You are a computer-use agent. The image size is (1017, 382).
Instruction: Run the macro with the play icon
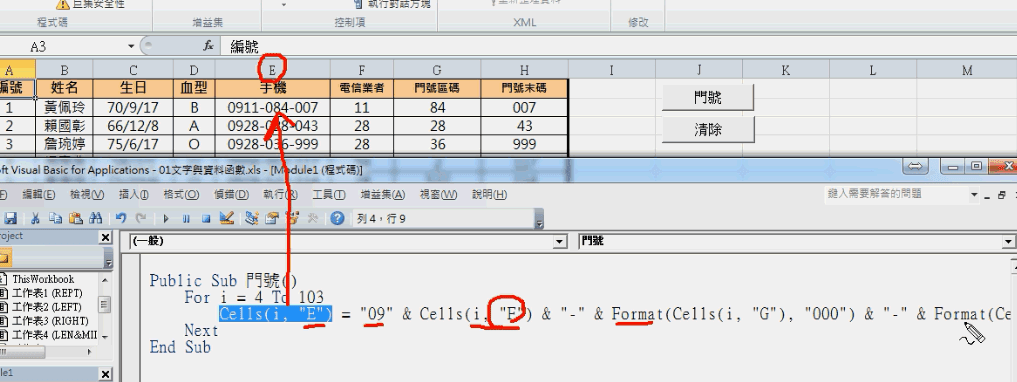165,219
